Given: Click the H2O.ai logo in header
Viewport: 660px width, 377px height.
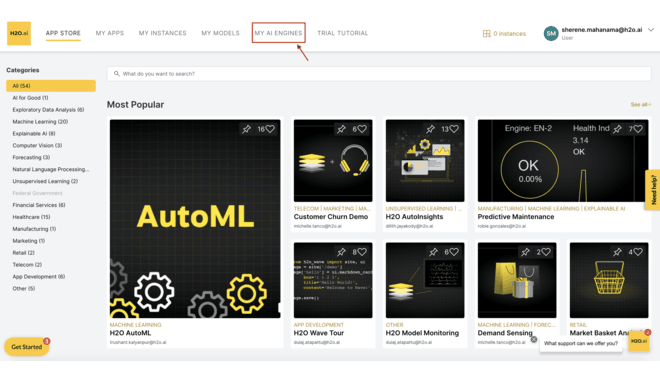Looking at the screenshot, I should 19,33.
